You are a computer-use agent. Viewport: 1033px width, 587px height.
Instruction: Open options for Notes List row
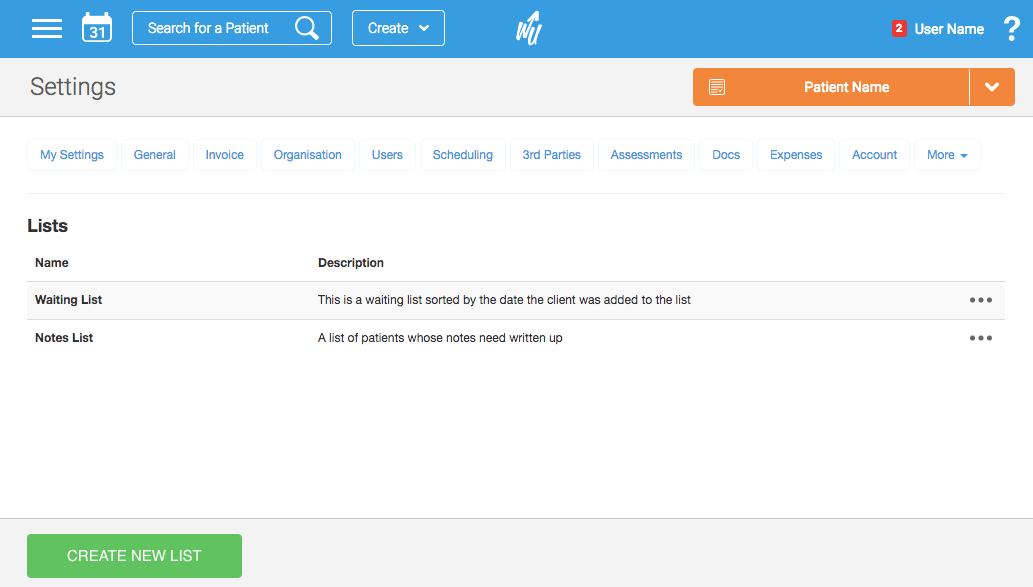click(x=980, y=338)
